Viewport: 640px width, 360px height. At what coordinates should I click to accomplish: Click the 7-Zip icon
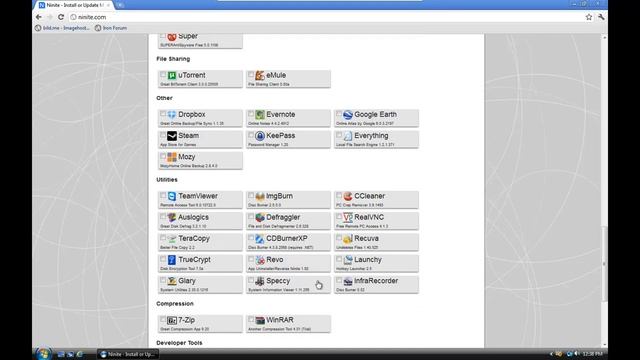172,320
